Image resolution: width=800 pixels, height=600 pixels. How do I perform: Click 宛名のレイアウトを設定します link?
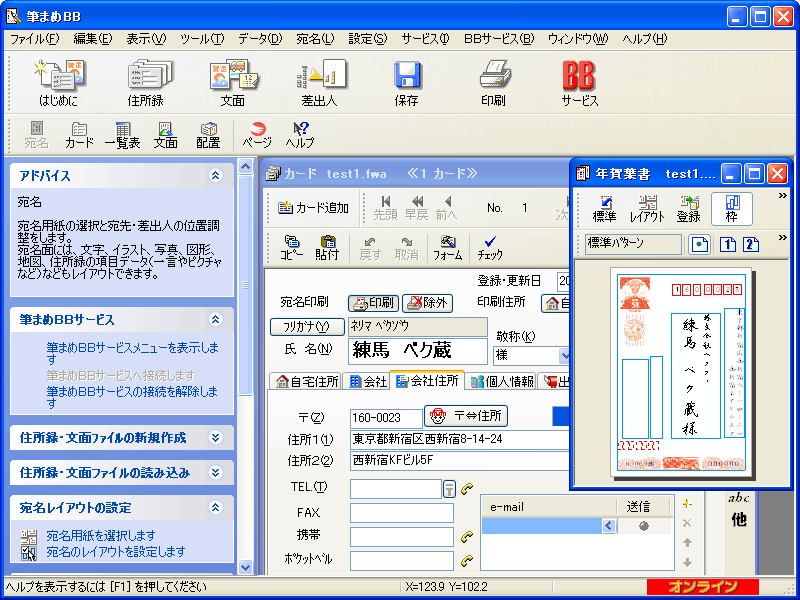[x=116, y=552]
